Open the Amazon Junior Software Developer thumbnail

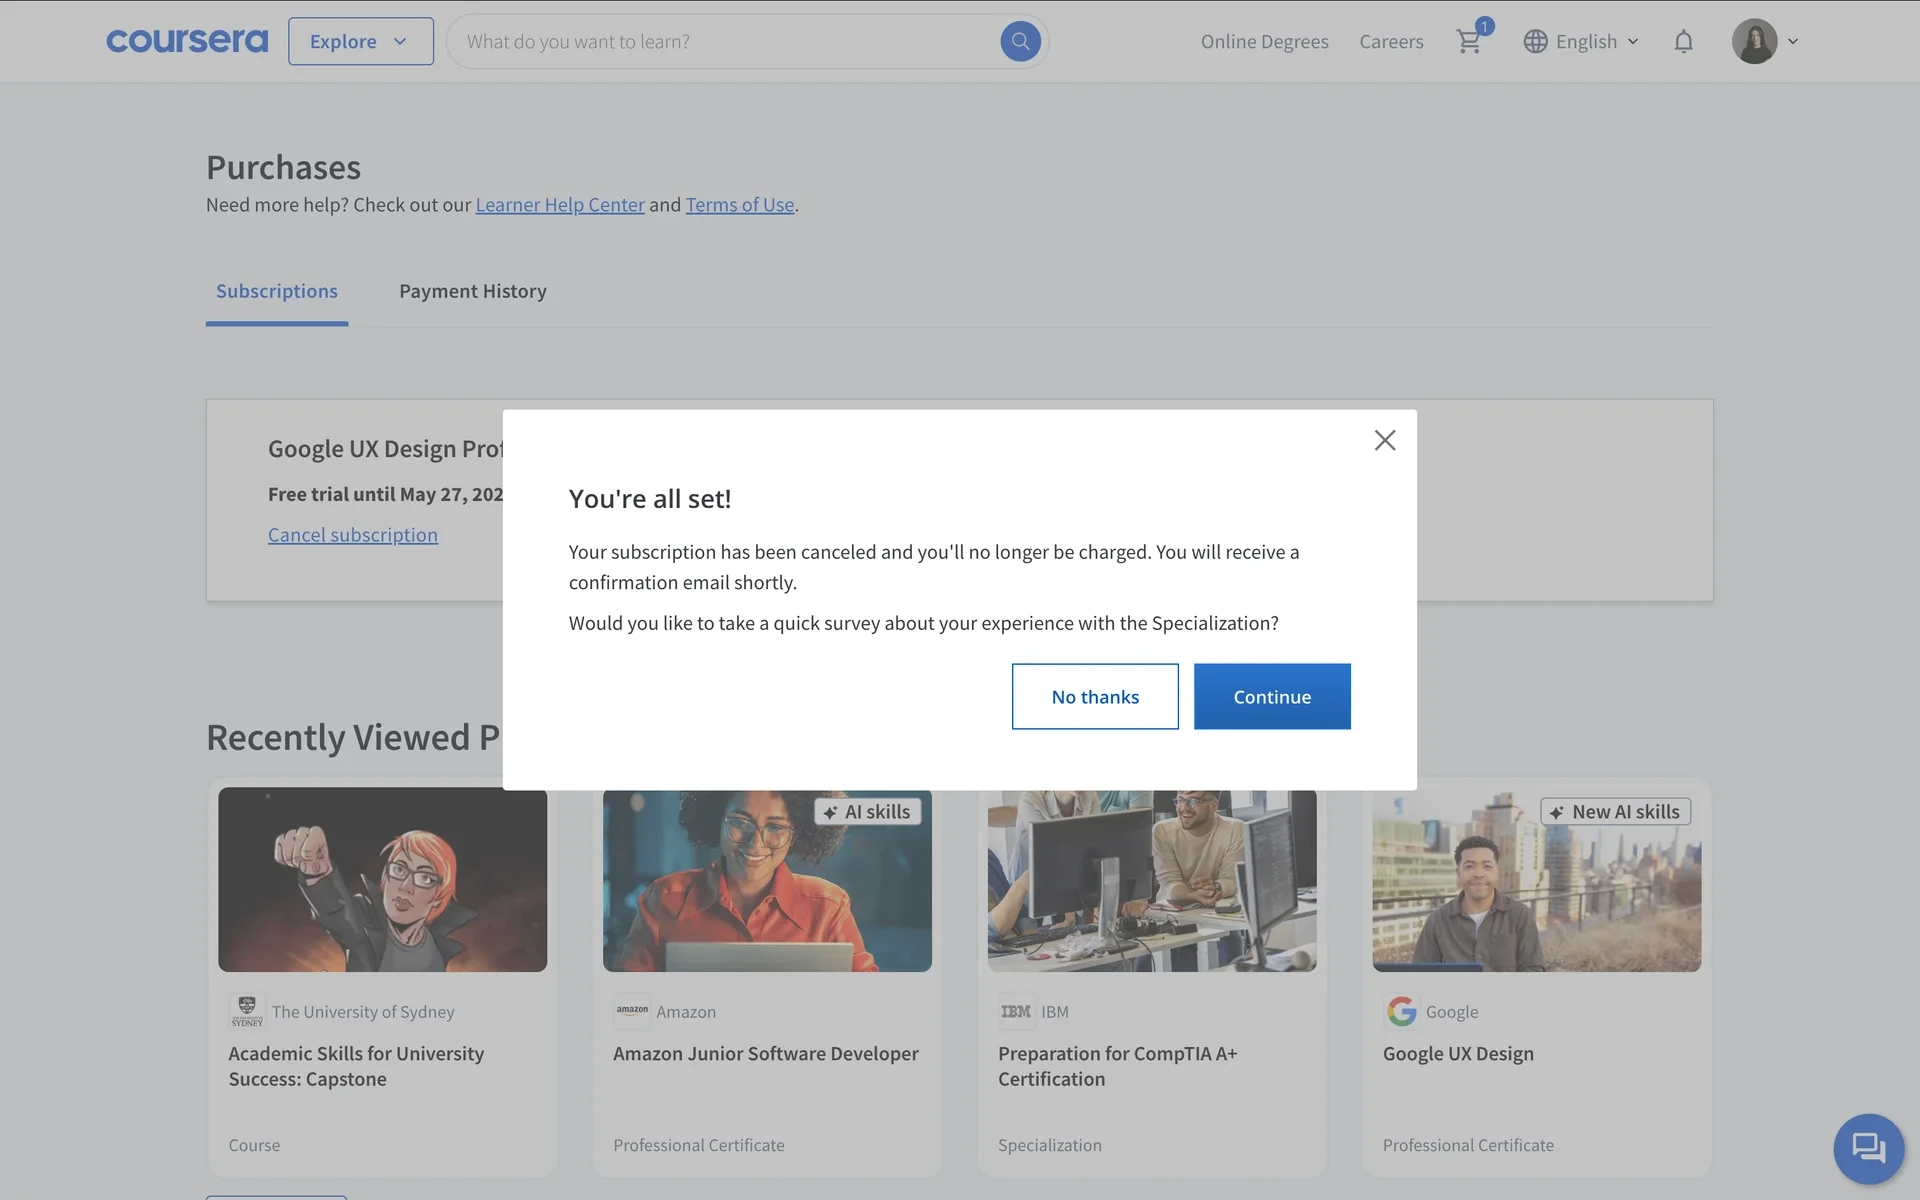click(767, 881)
